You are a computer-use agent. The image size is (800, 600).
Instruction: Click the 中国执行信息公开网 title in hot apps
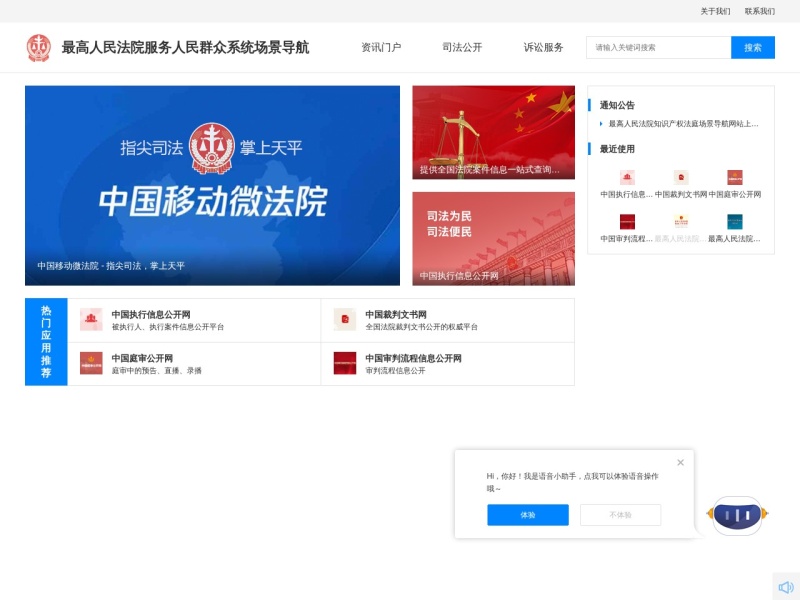click(x=151, y=314)
